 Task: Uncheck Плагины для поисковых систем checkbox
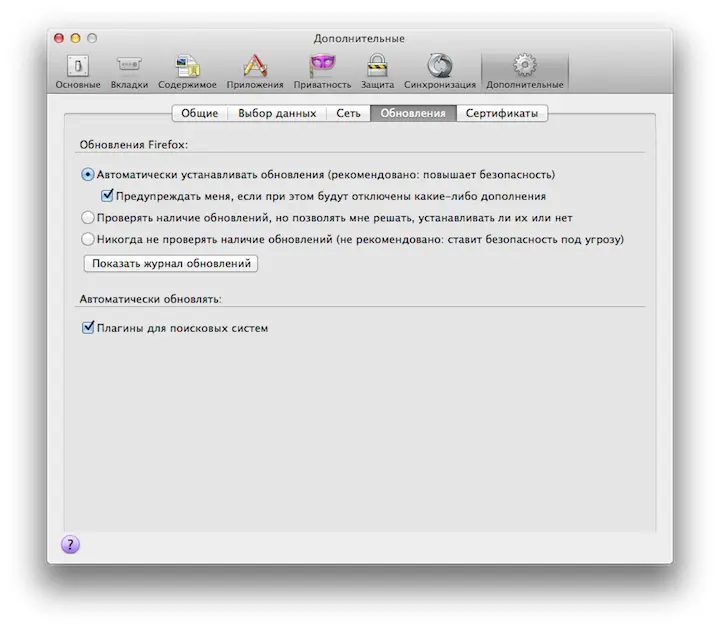88,327
